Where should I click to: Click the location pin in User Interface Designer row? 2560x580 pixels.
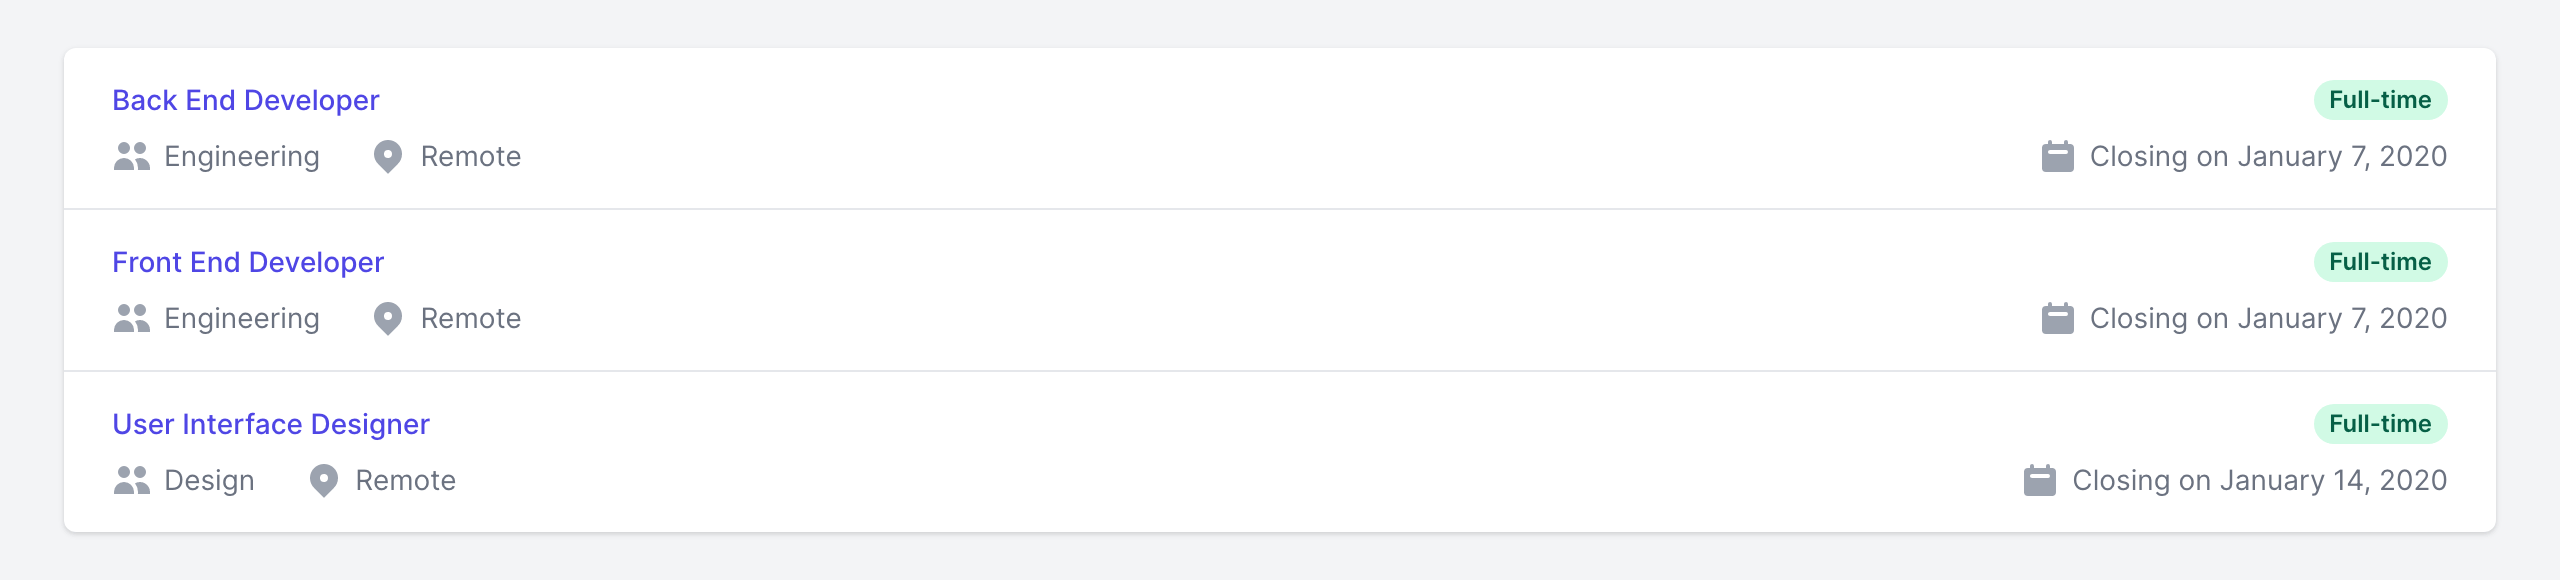[x=324, y=481]
